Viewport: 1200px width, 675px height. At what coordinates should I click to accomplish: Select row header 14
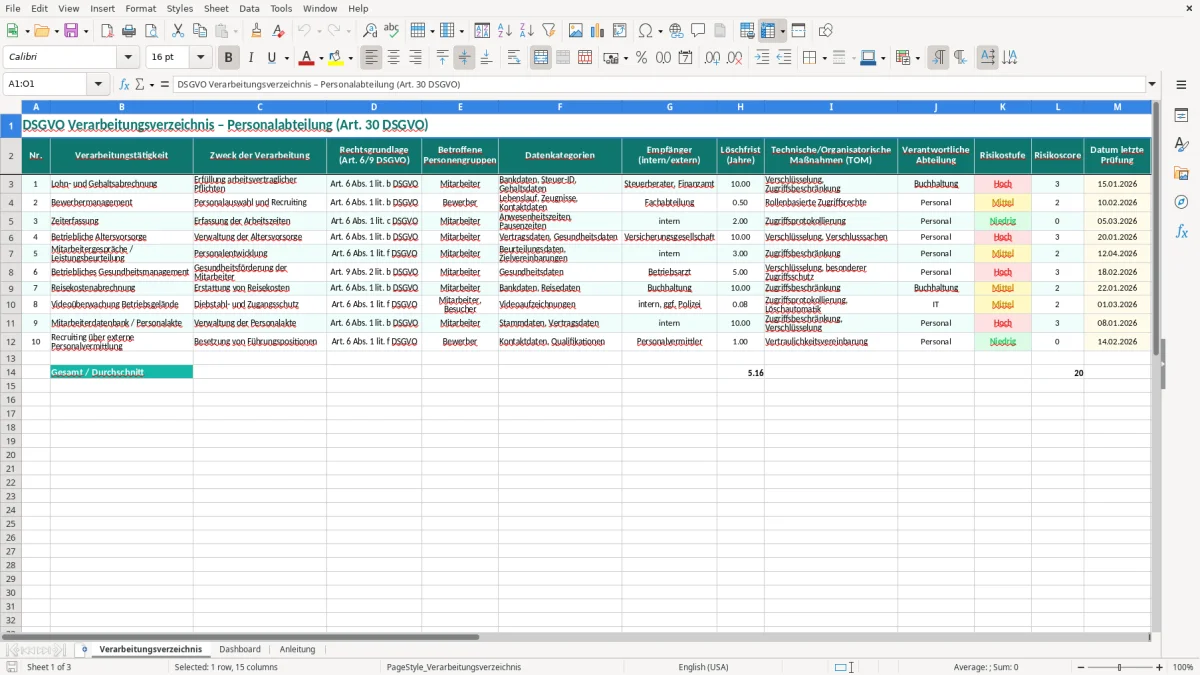pyautogui.click(x=10, y=372)
